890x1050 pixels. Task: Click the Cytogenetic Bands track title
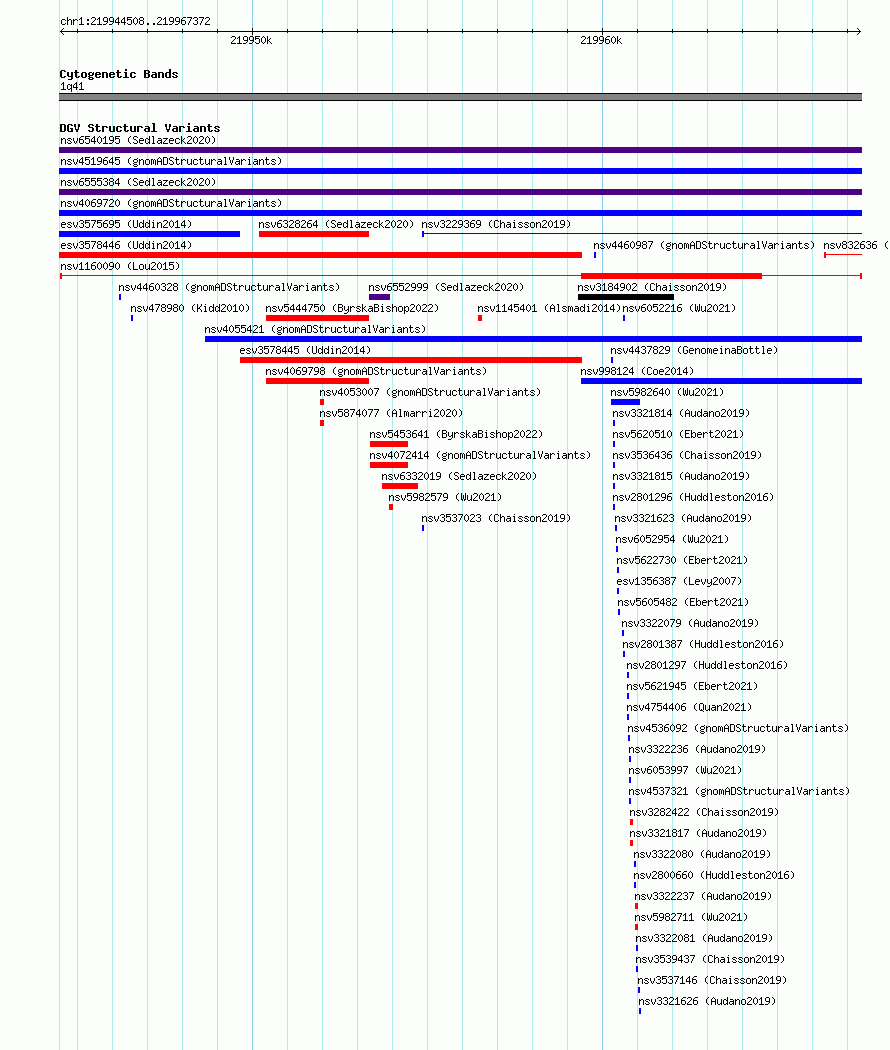pyautogui.click(x=119, y=74)
